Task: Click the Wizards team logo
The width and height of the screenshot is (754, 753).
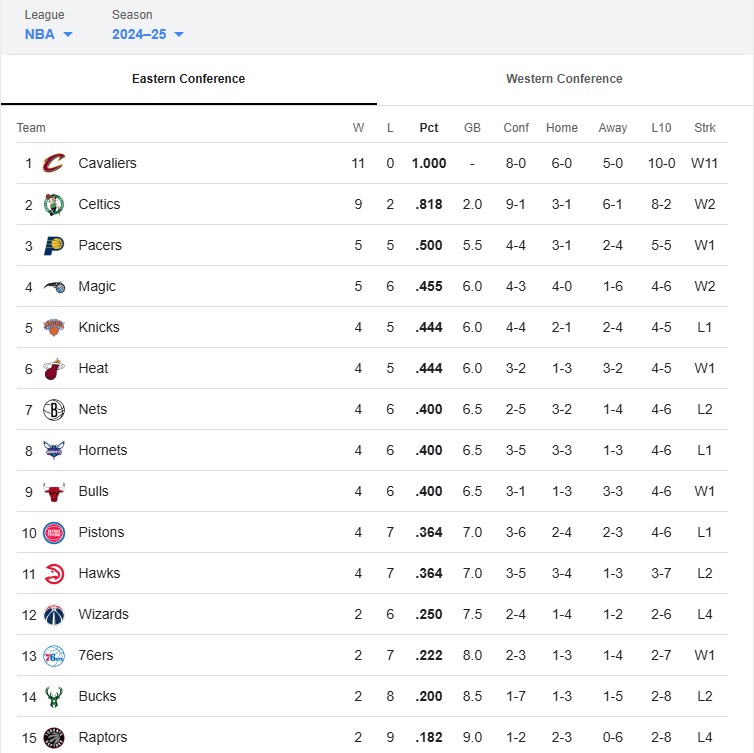Action: (54, 615)
